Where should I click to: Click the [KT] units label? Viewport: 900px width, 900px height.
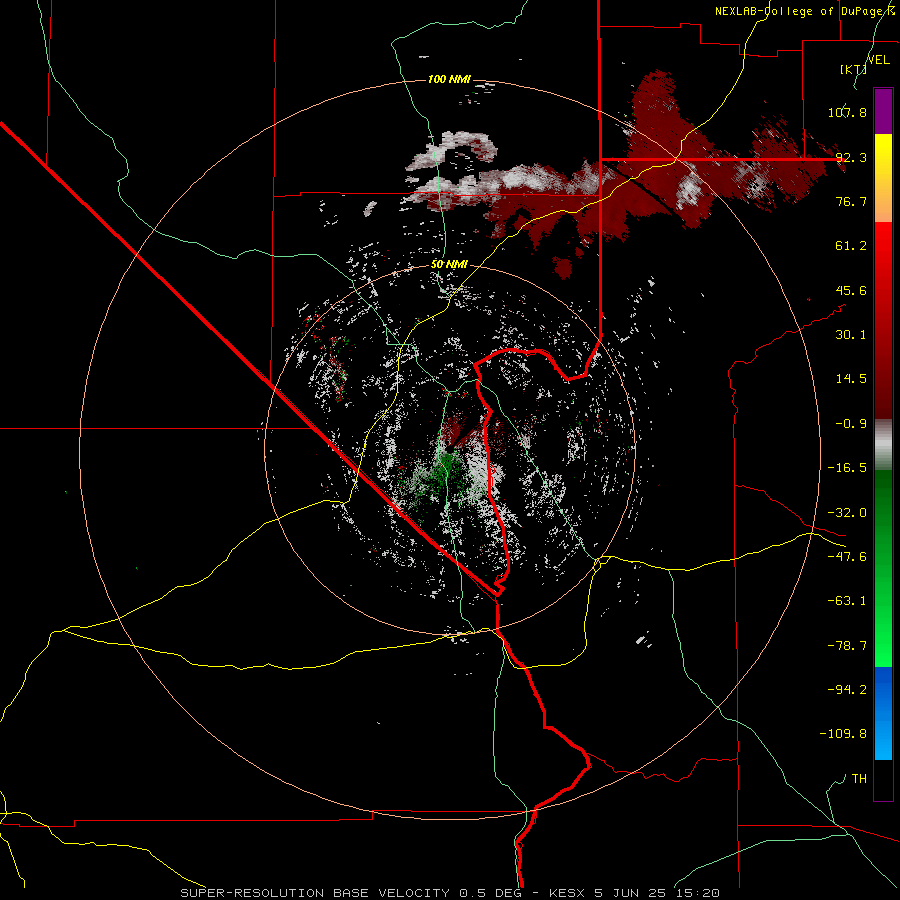(x=853, y=69)
